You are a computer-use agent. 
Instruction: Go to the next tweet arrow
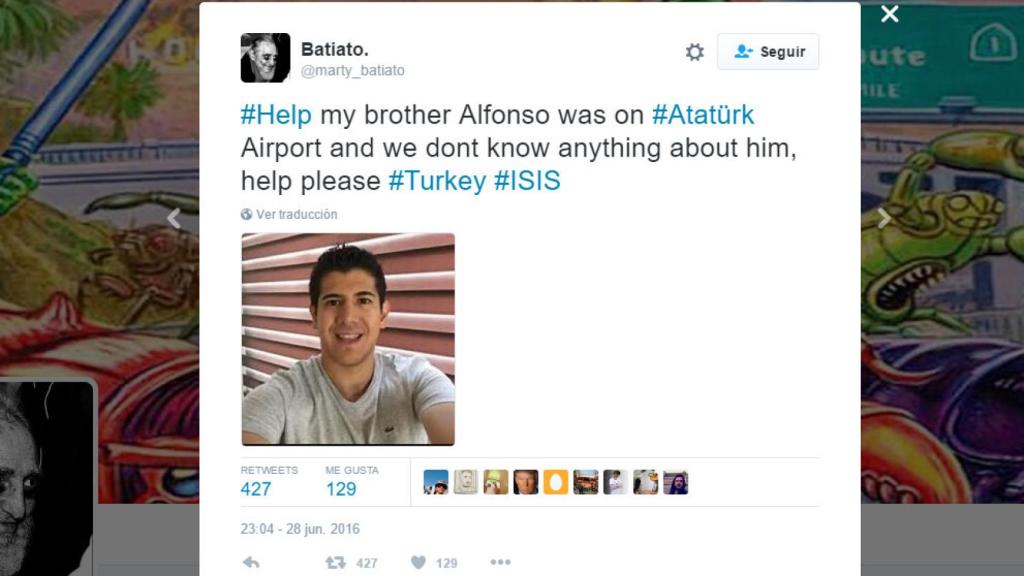pos(884,217)
